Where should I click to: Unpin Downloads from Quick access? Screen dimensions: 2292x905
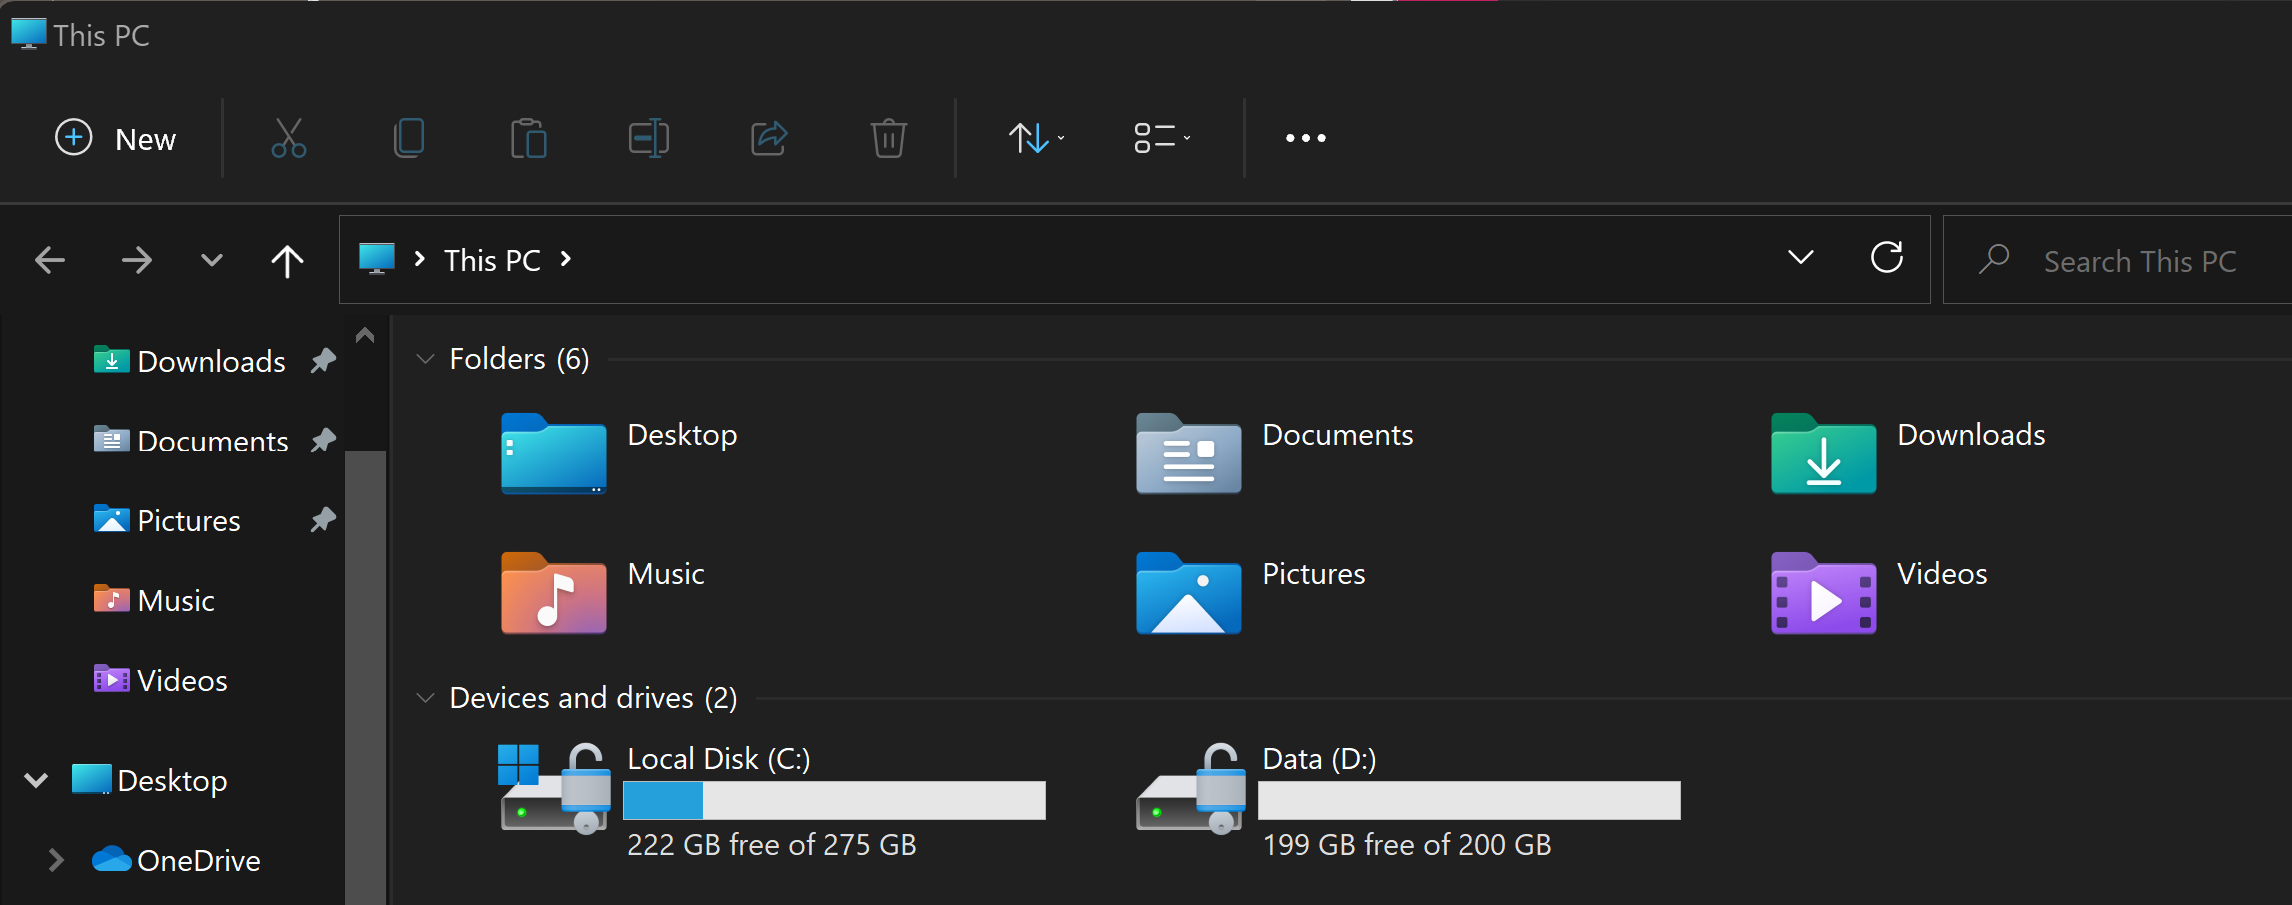(322, 360)
